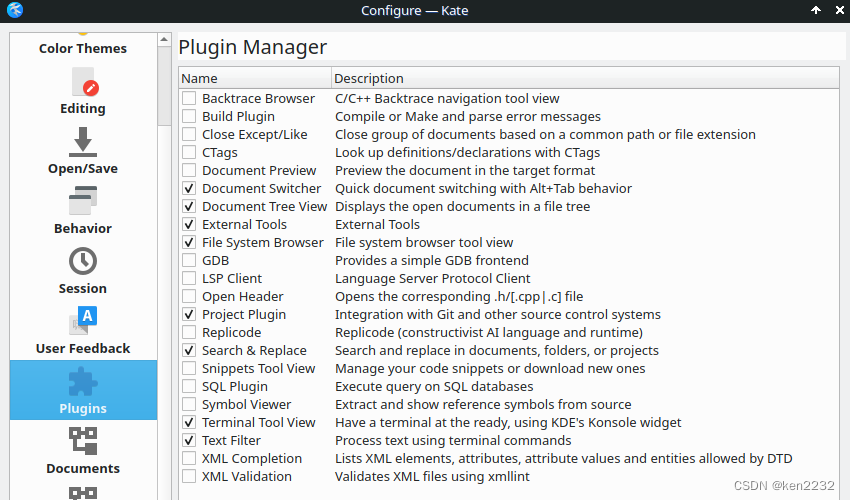Viewport: 850px width, 500px height.
Task: Enable the Backtrace Browser plugin checkbox
Action: pyautogui.click(x=189, y=98)
